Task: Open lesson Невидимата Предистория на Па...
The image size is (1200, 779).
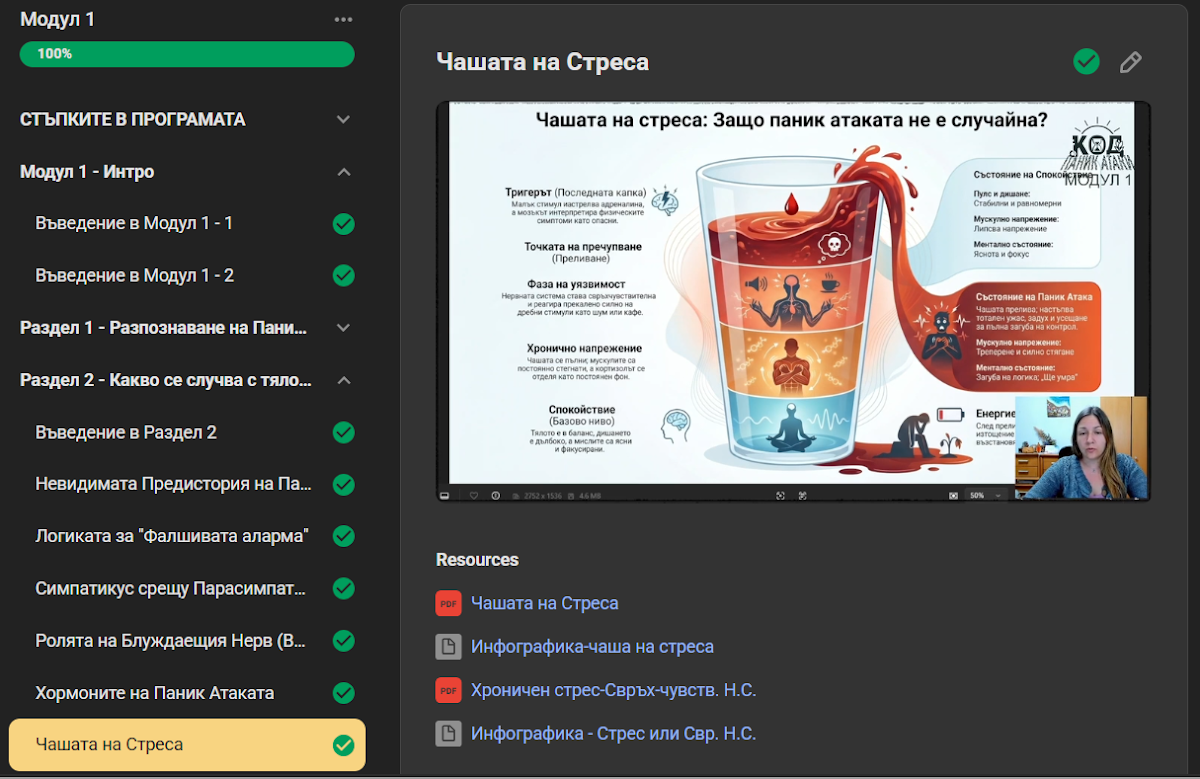Action: (173, 484)
